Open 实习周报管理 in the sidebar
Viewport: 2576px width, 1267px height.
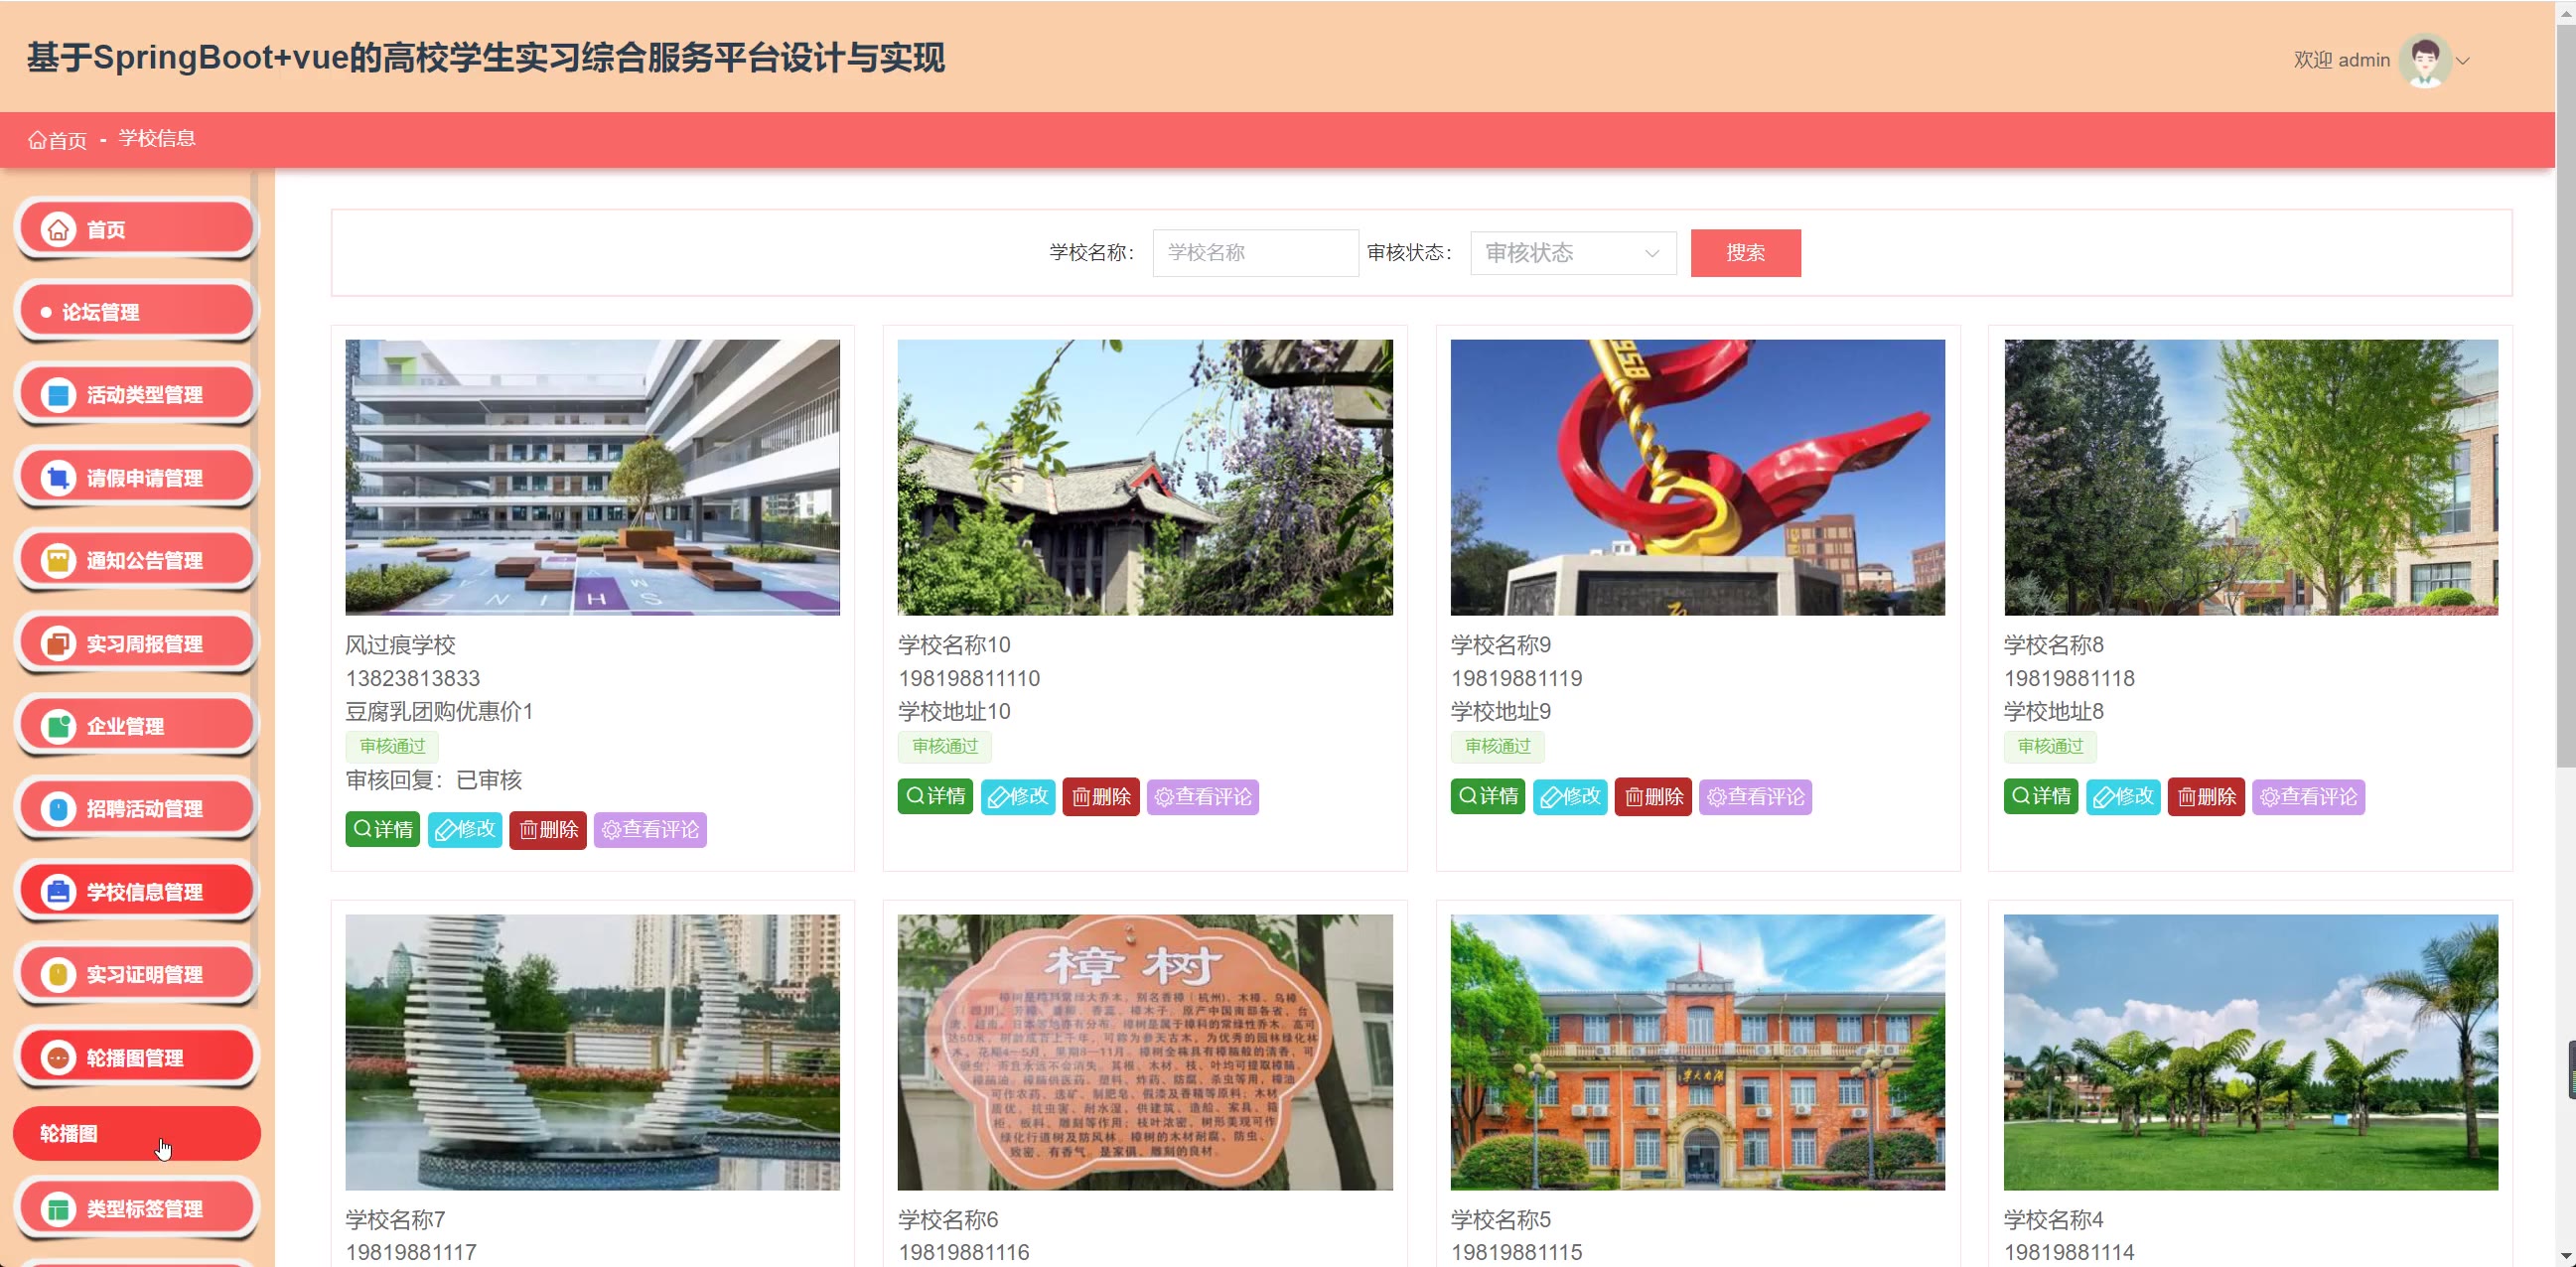tap(136, 644)
